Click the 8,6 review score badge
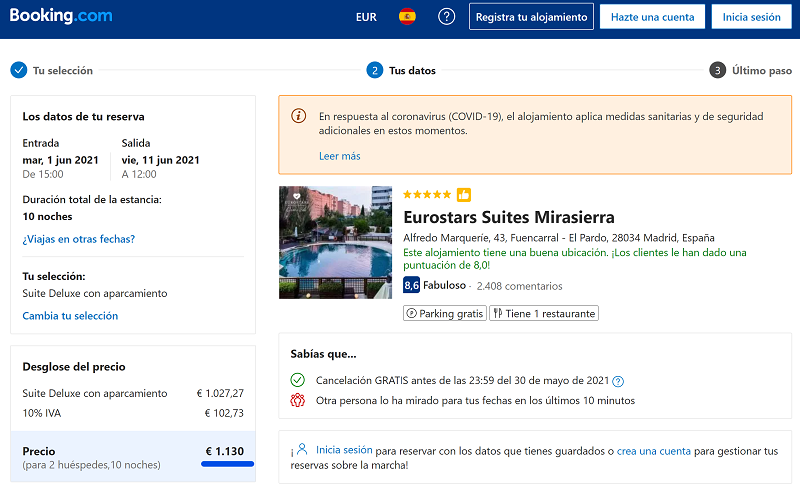This screenshot has width=800, height=491. tap(411, 285)
